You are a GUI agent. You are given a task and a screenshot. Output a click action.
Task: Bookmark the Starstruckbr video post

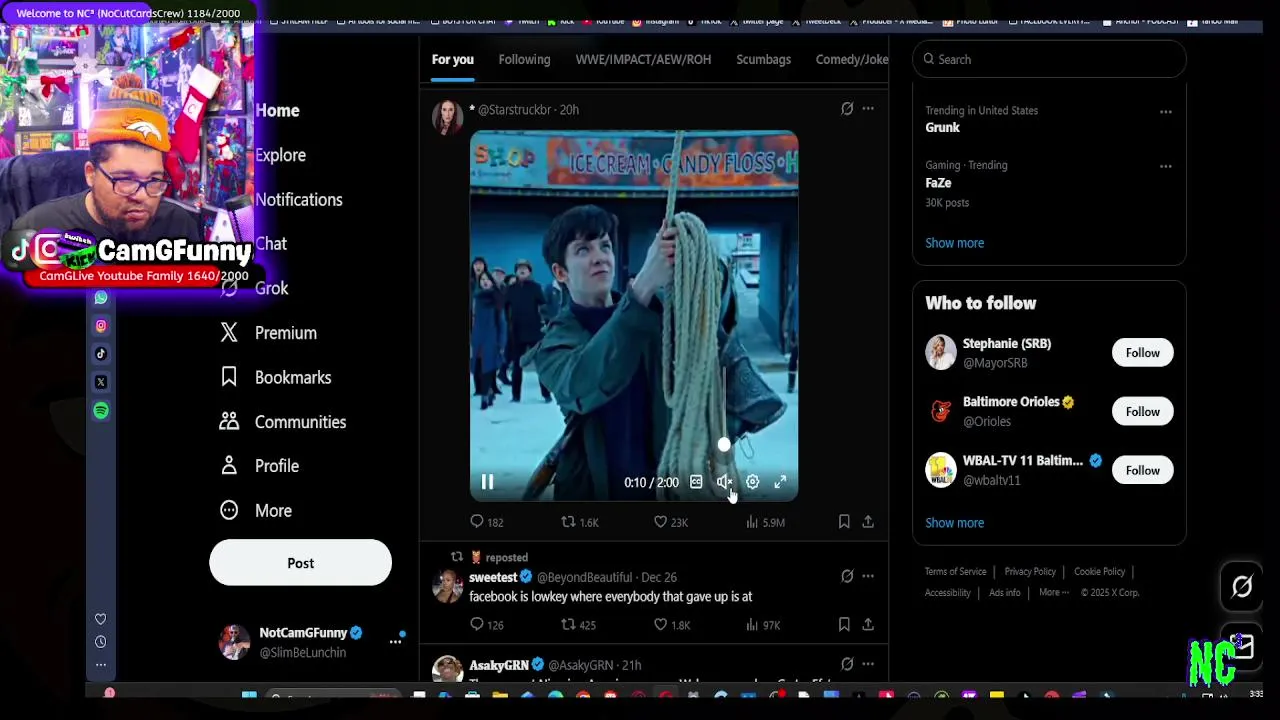tap(844, 522)
